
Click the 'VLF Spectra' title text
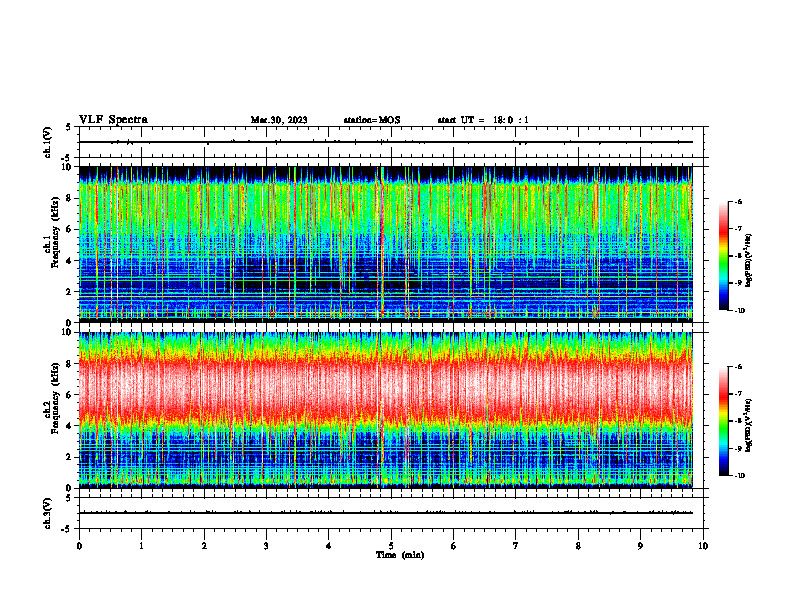(113, 120)
